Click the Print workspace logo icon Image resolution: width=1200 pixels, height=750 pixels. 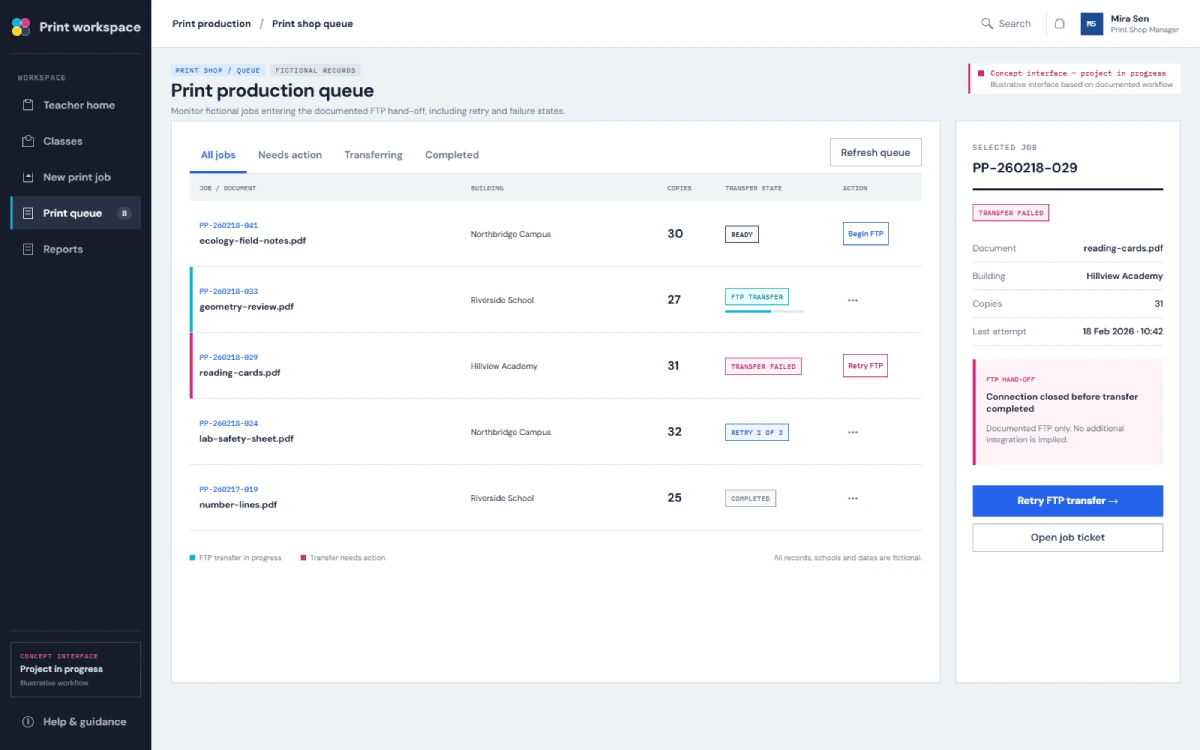[x=21, y=27]
